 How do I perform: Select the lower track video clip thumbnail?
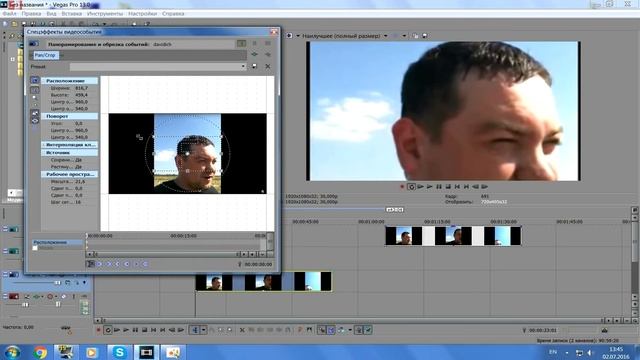click(264, 282)
